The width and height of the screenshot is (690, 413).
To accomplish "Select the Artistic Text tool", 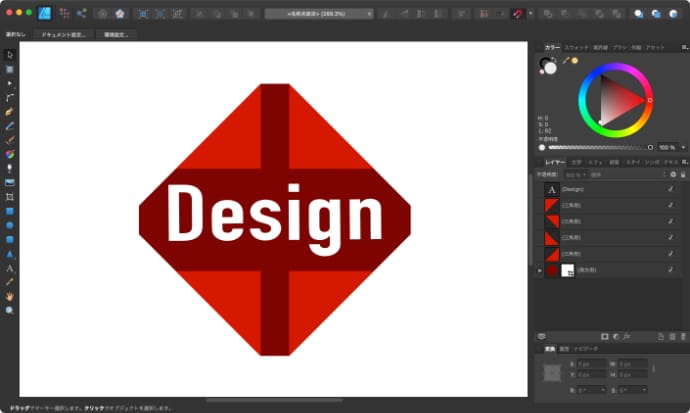I will click(10, 269).
